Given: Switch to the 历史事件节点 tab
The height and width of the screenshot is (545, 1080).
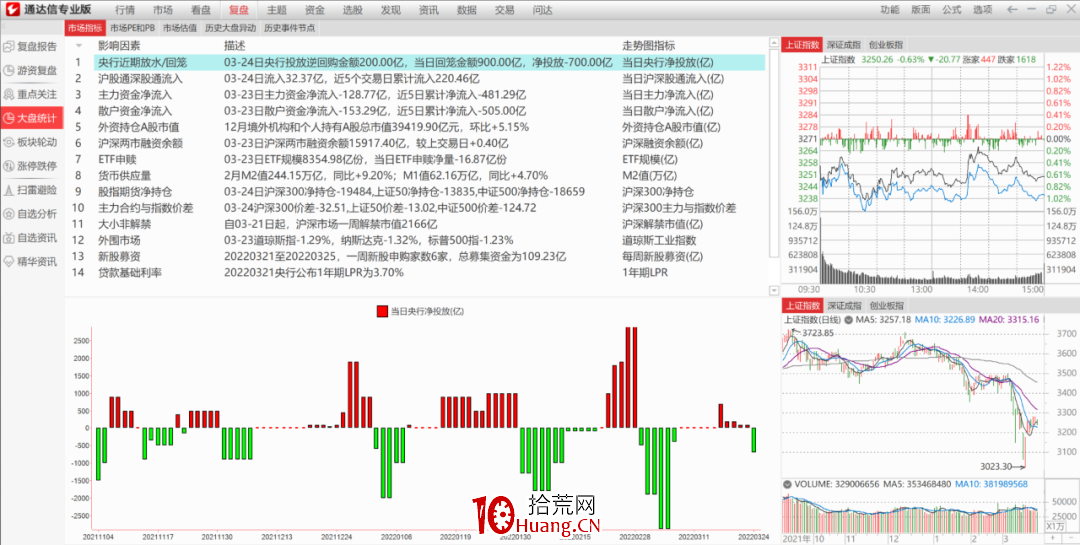Looking at the screenshot, I should pos(289,28).
